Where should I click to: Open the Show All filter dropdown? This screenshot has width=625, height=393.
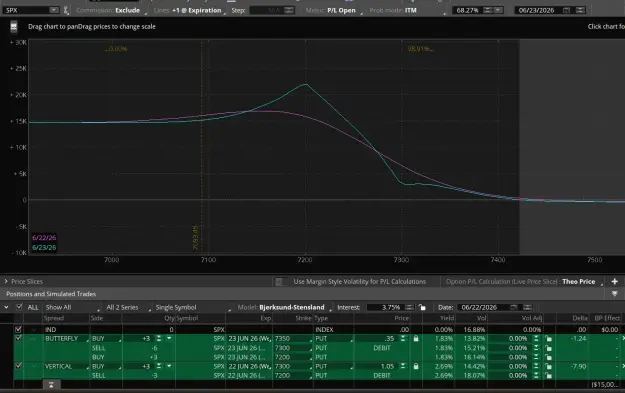[x=73, y=307]
